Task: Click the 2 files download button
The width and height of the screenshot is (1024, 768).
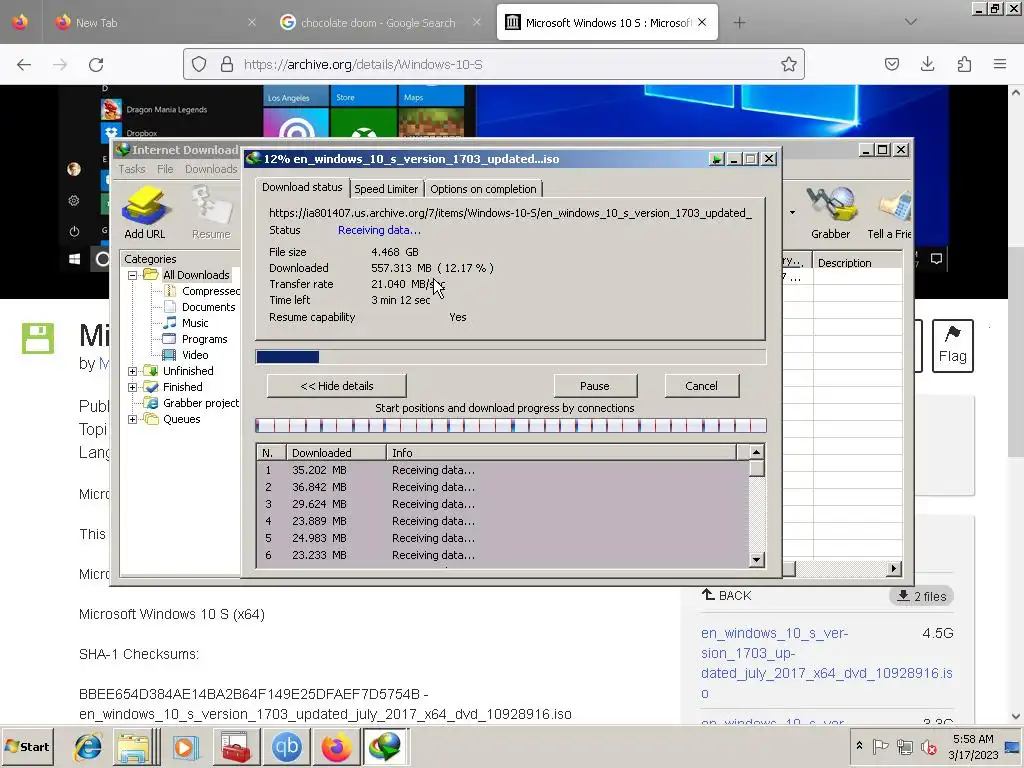Action: 921,596
